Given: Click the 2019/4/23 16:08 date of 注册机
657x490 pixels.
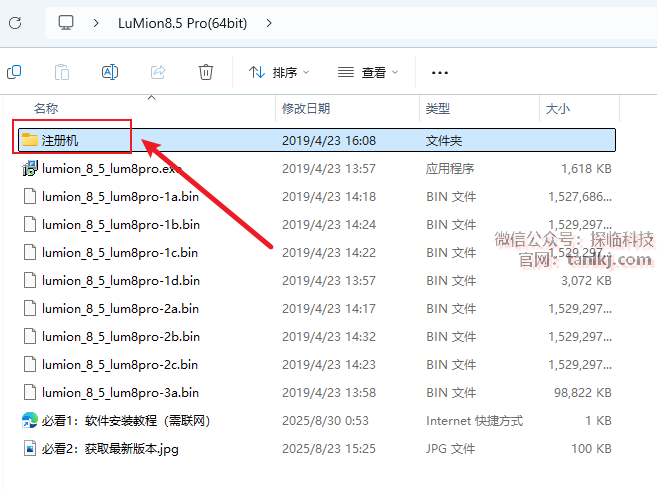Looking at the screenshot, I should click(x=329, y=140).
